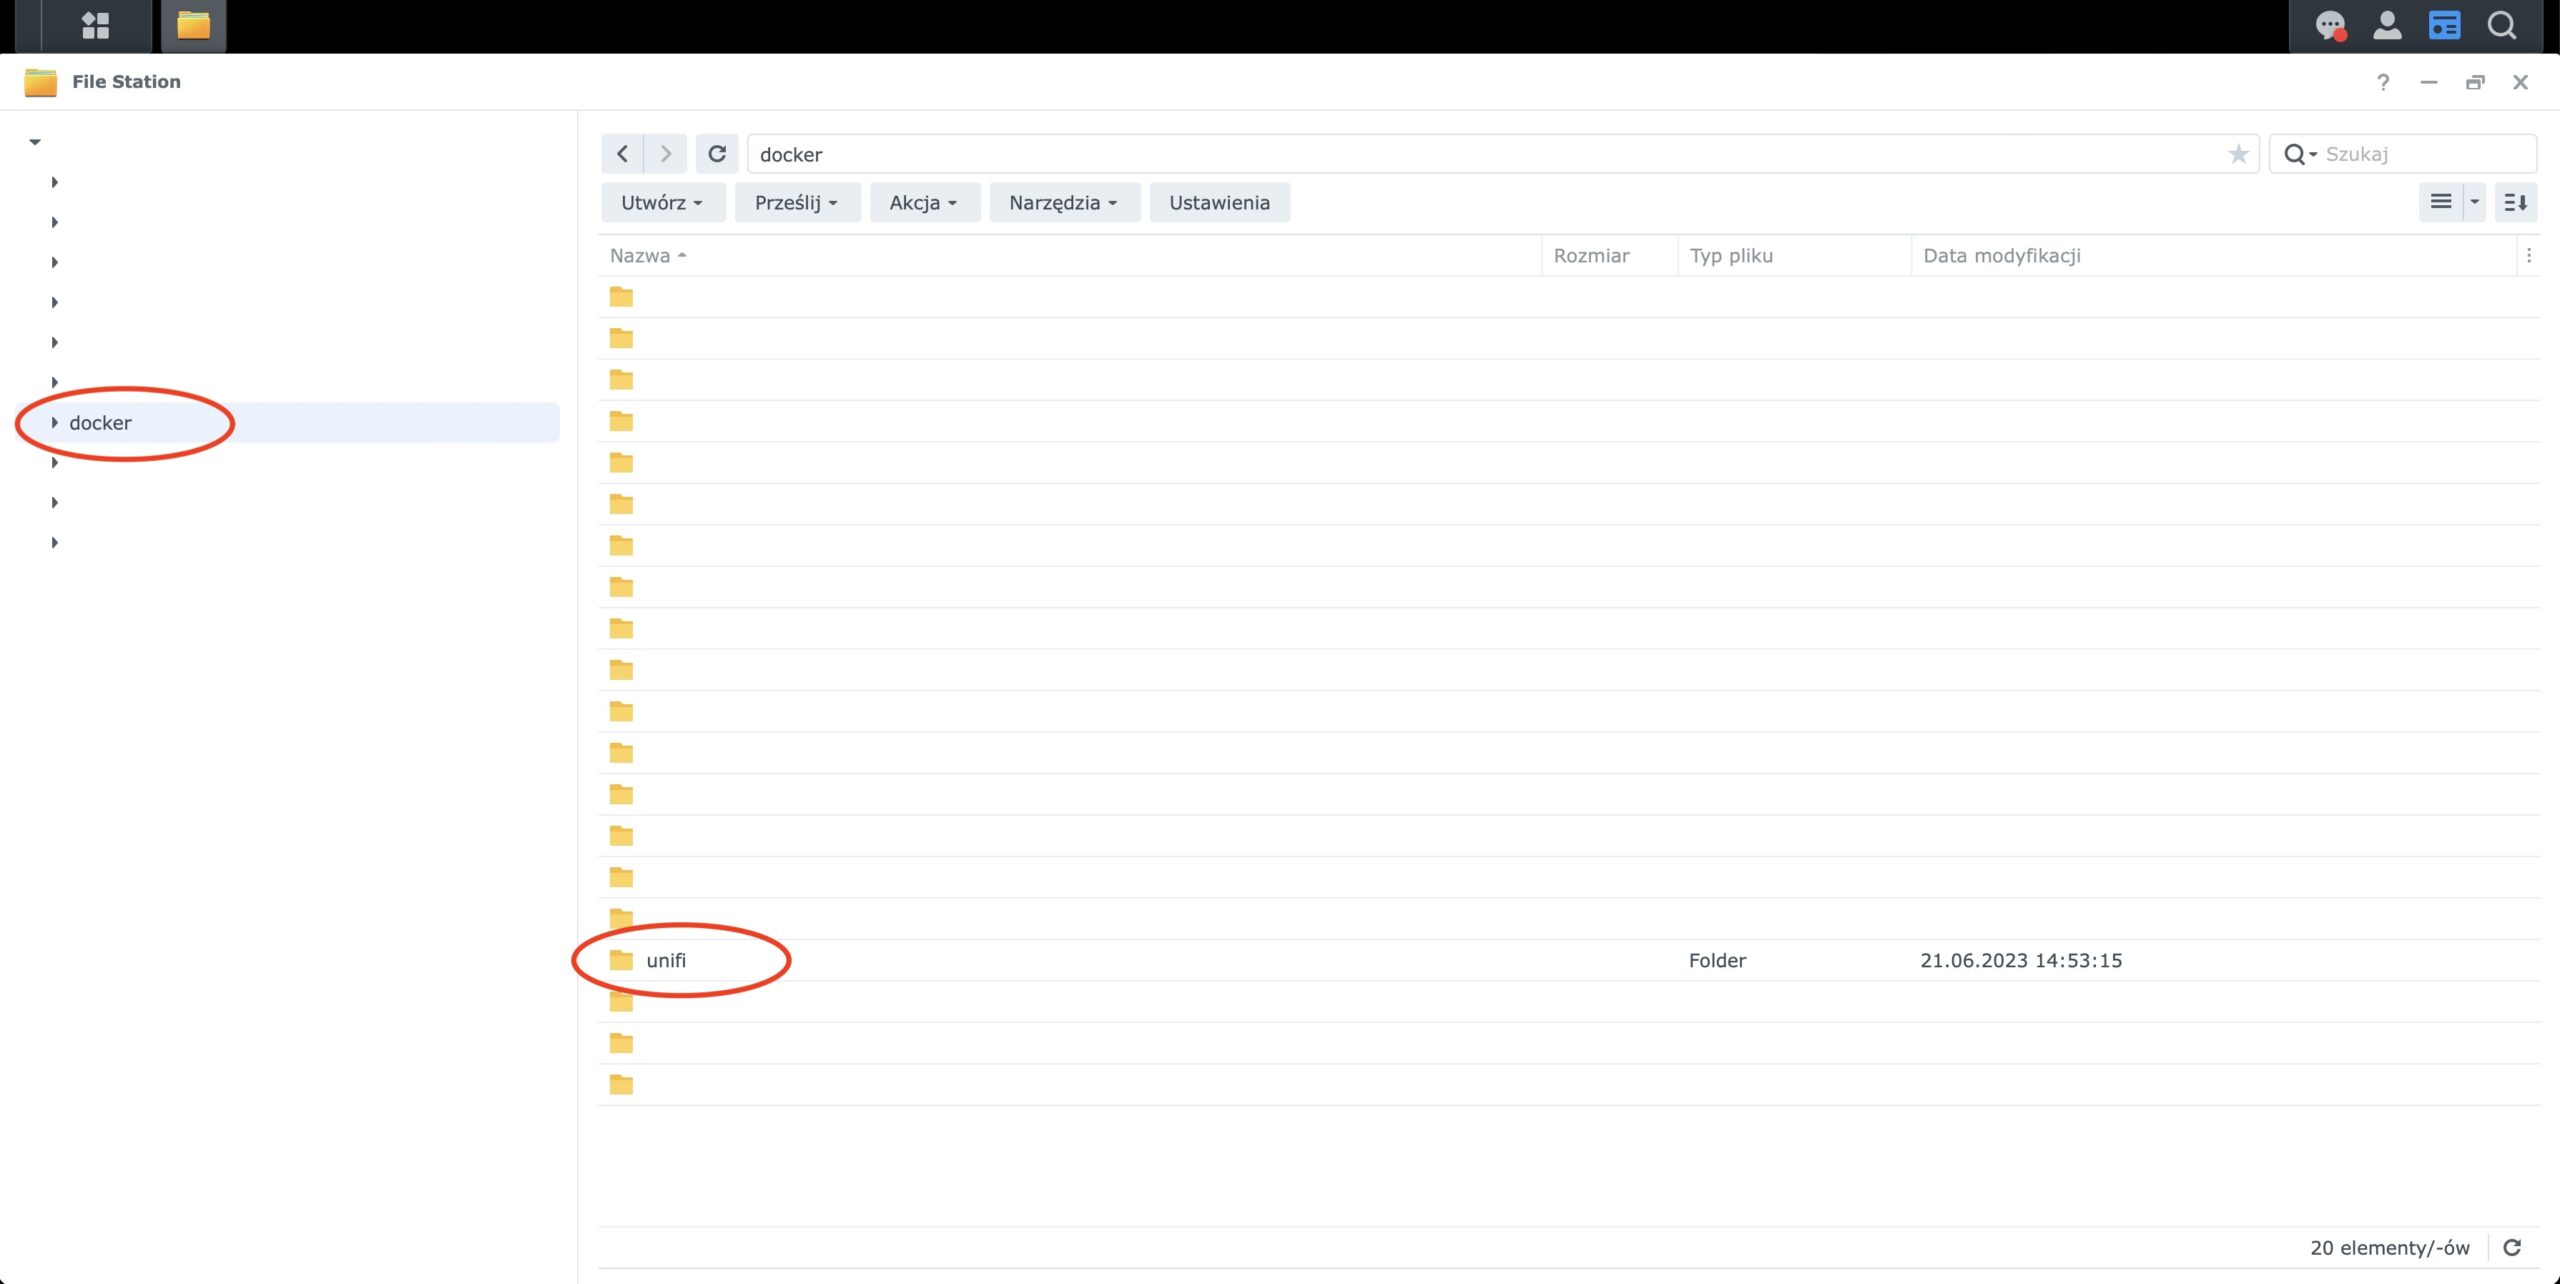Open the desktop search magnifier icon

click(x=2502, y=25)
